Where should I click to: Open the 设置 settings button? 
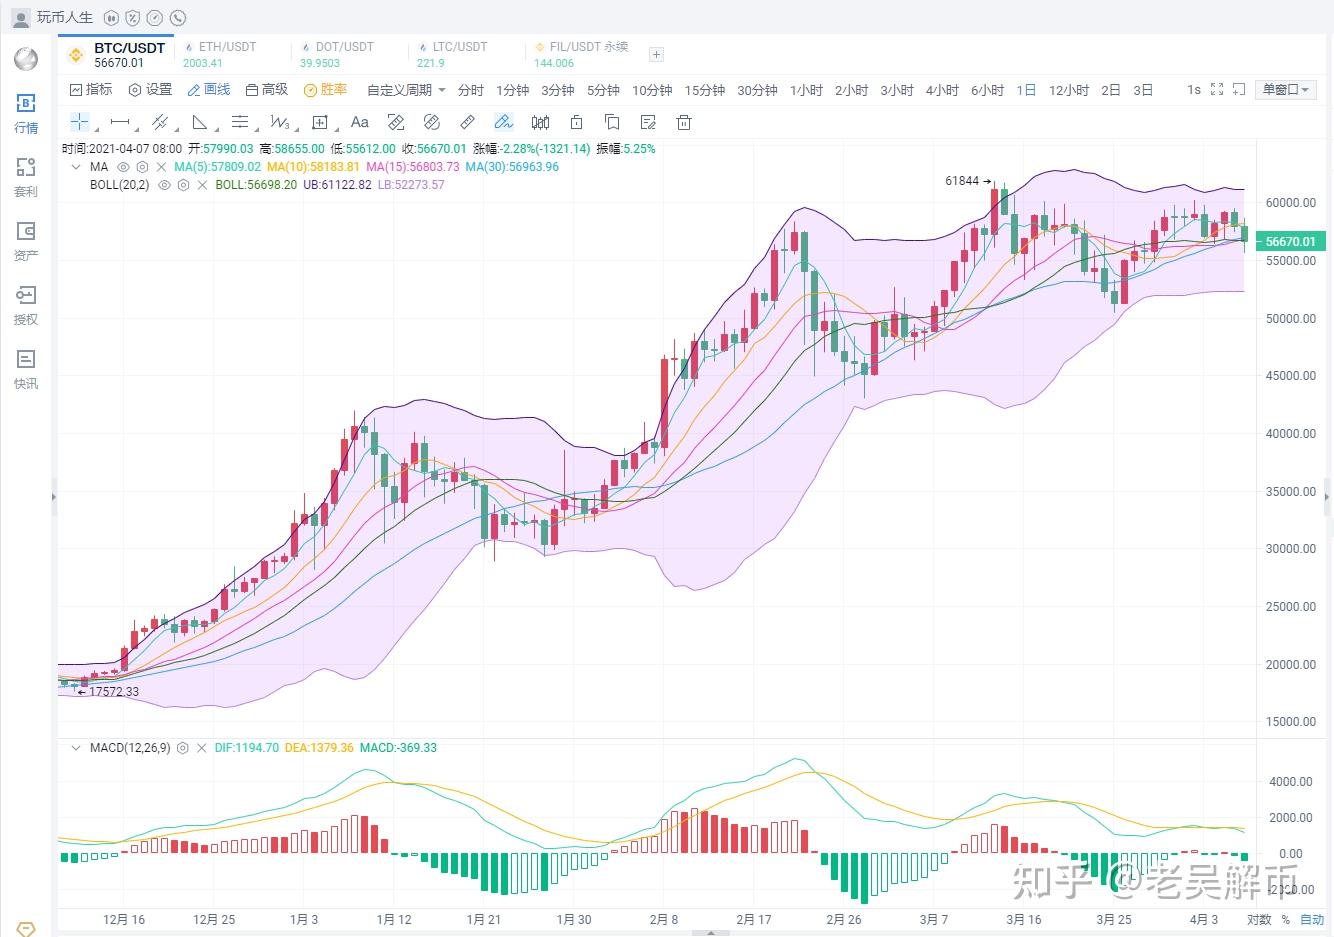pos(150,90)
